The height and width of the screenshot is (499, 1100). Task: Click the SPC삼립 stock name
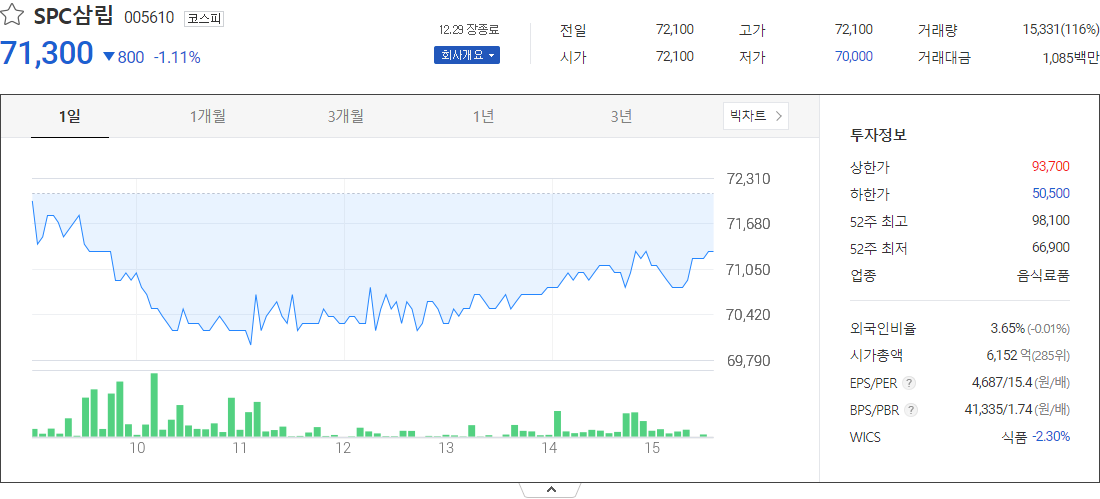click(73, 16)
